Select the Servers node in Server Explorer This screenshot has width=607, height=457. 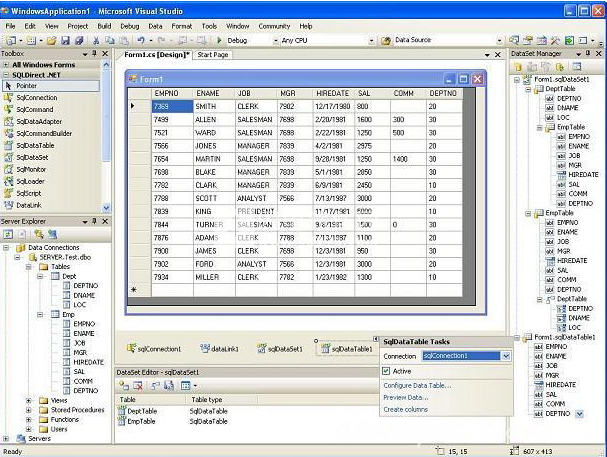pyautogui.click(x=39, y=438)
